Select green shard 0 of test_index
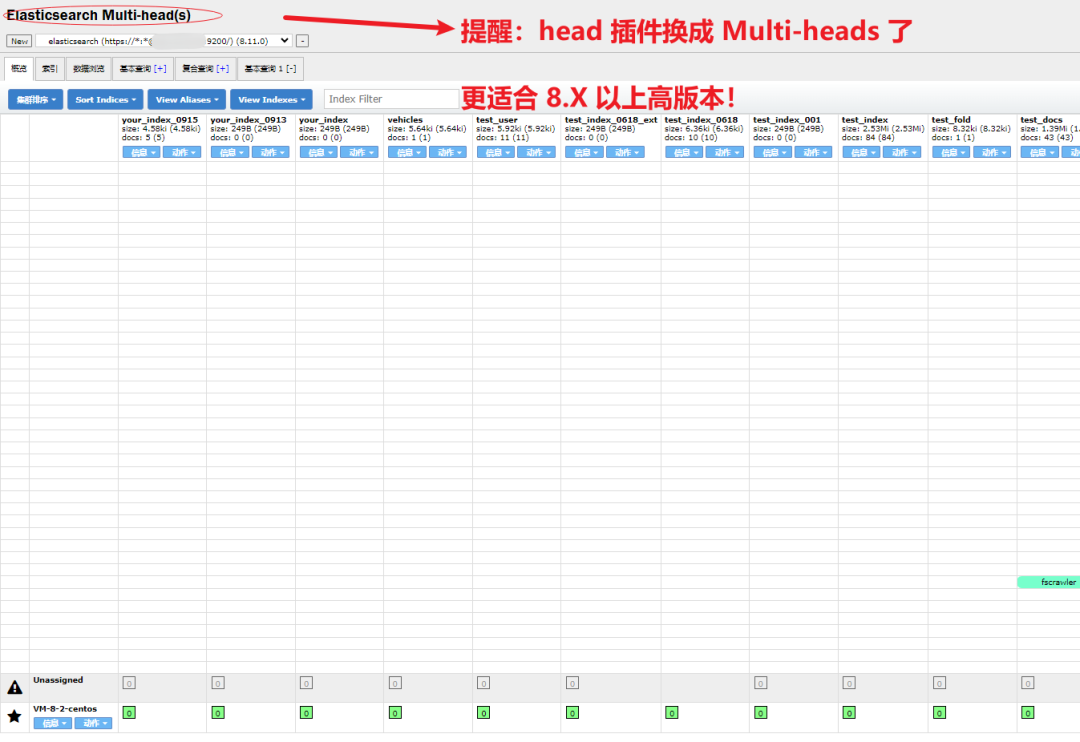Image resolution: width=1080 pixels, height=742 pixels. click(849, 712)
